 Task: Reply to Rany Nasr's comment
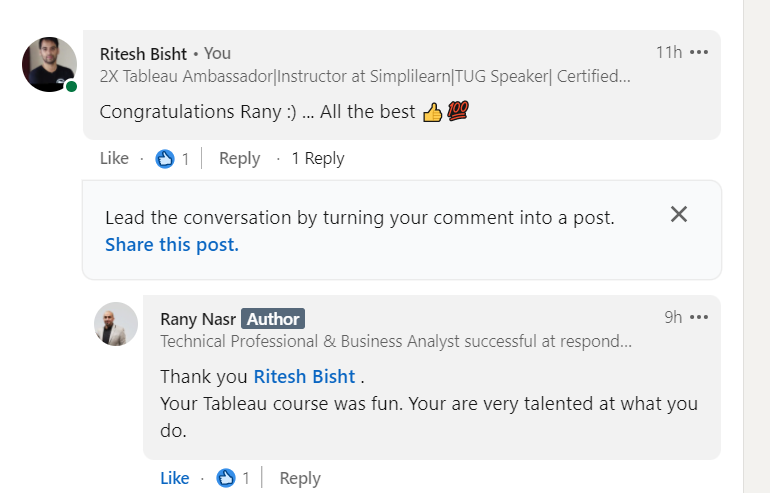(x=299, y=478)
